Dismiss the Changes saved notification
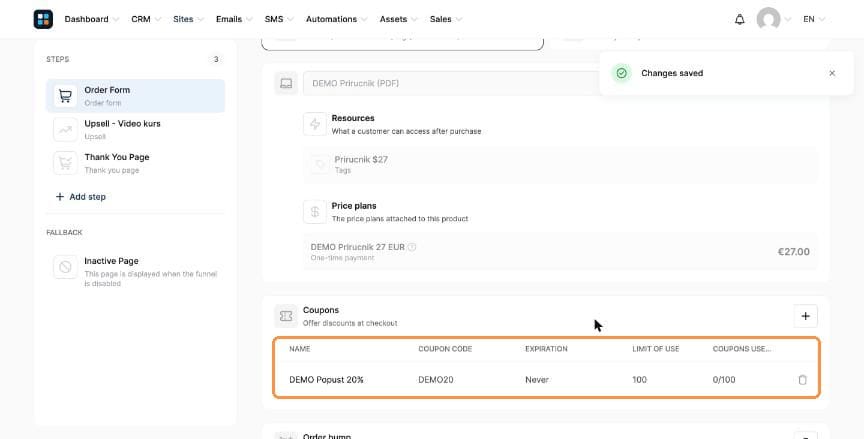This screenshot has width=864, height=439. (832, 73)
